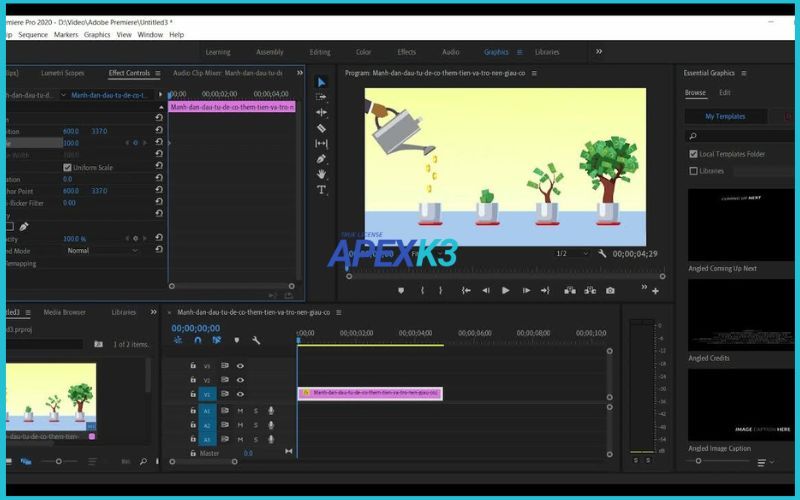This screenshot has width=800, height=500.
Task: Toggle V3 track output eye
Action: (240, 366)
